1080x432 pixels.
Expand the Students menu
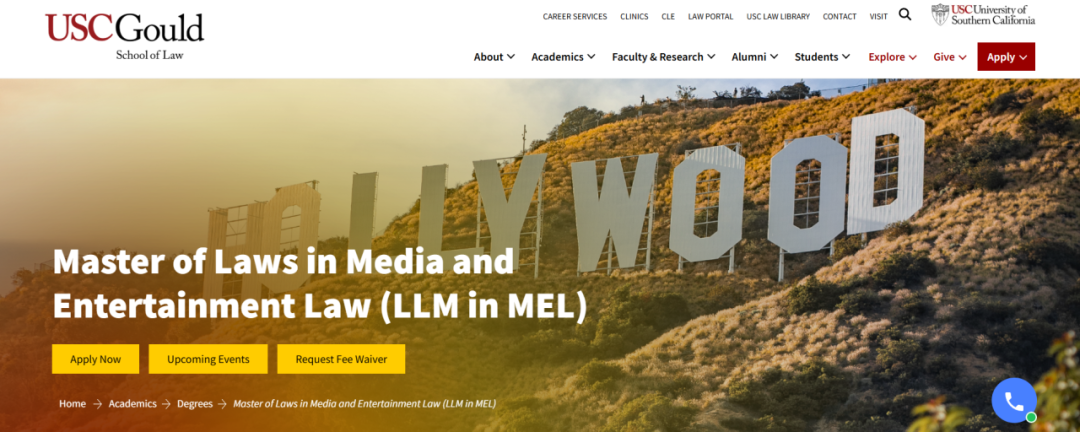822,57
